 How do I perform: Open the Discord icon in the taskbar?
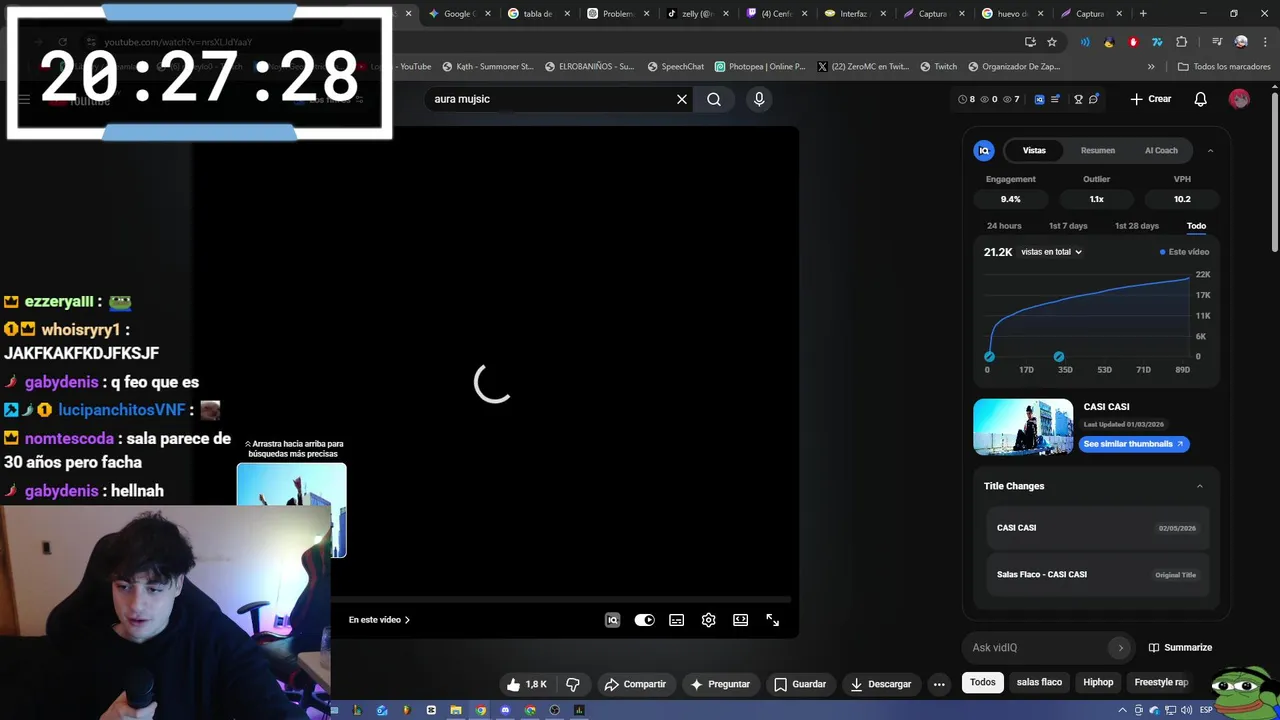coord(505,710)
